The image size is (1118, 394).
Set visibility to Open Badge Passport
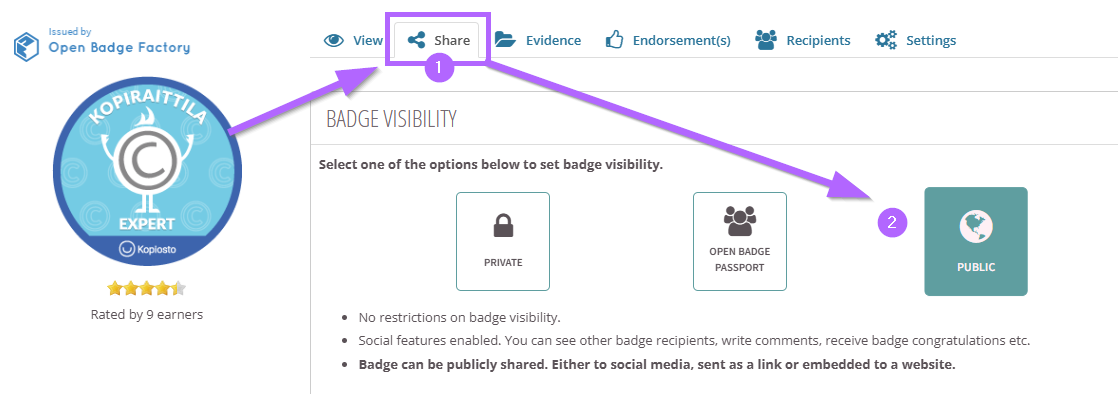[x=739, y=242]
